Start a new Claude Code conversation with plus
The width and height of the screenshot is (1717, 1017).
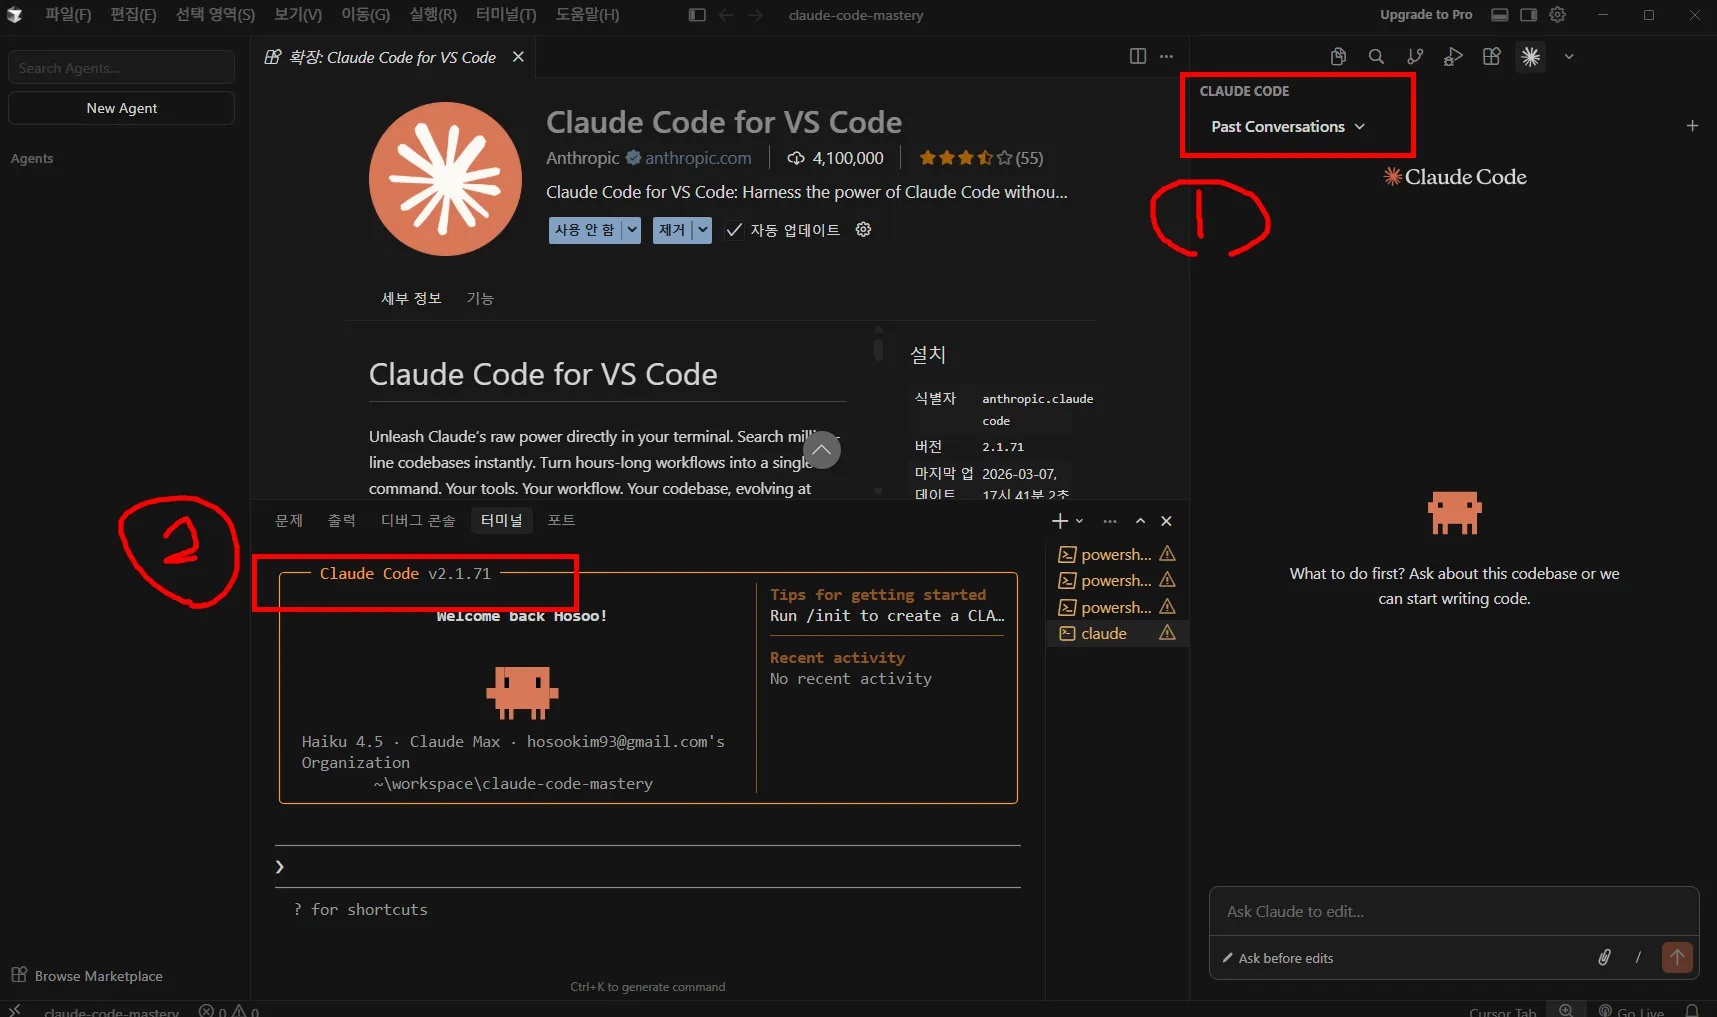1692,126
